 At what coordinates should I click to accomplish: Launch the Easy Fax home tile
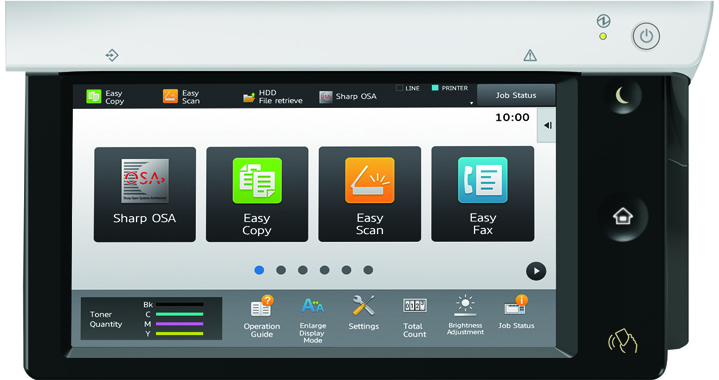(x=482, y=194)
